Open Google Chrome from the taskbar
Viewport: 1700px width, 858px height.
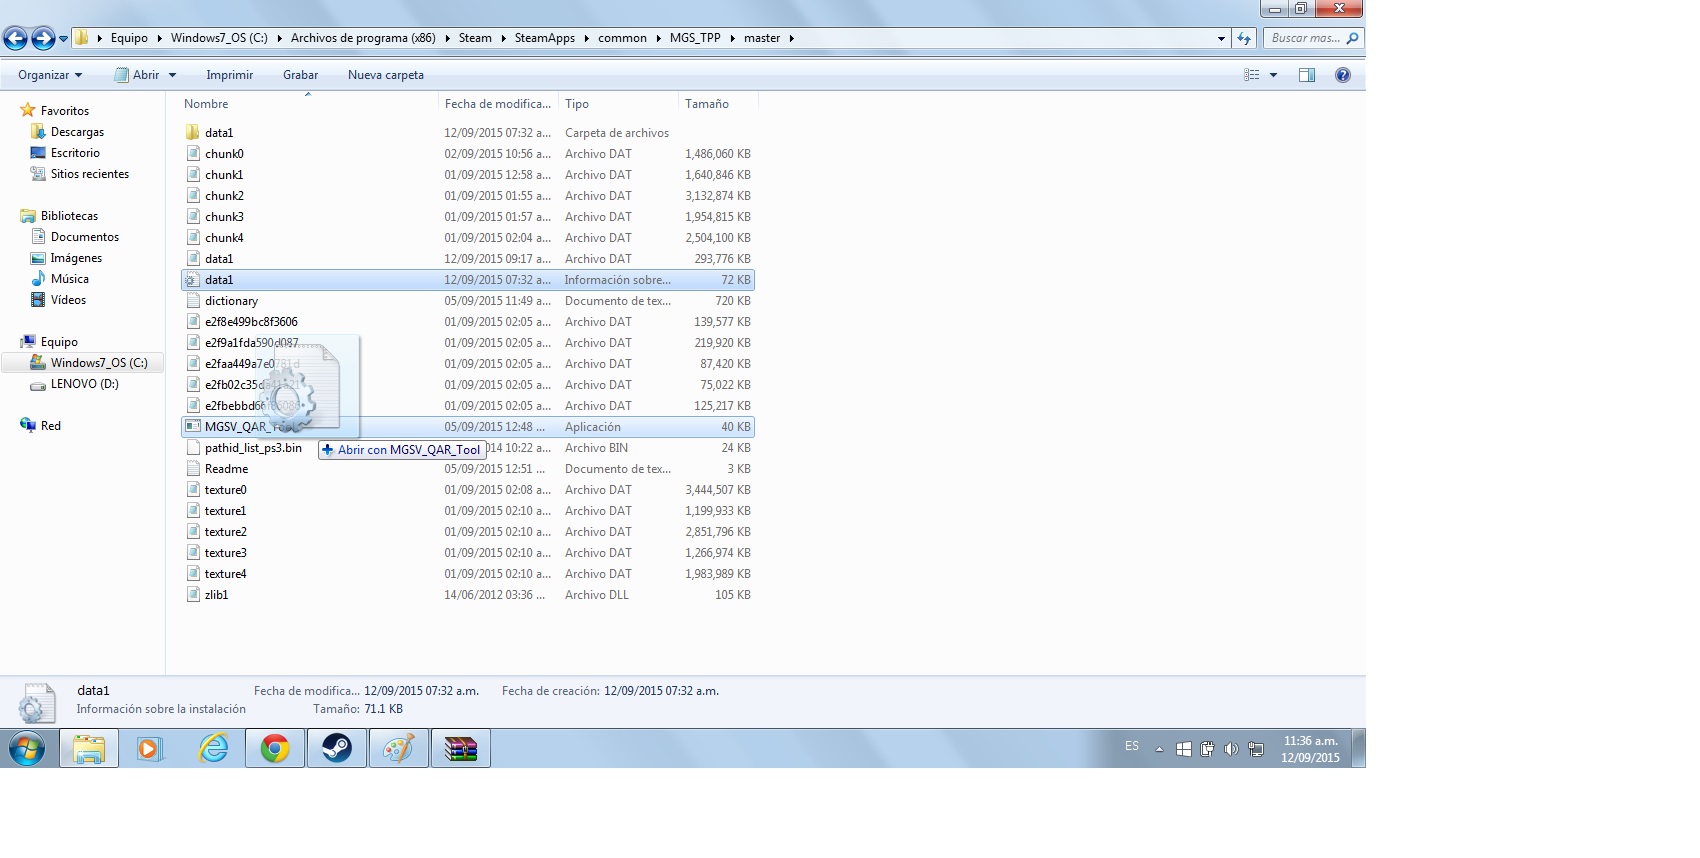(x=275, y=748)
